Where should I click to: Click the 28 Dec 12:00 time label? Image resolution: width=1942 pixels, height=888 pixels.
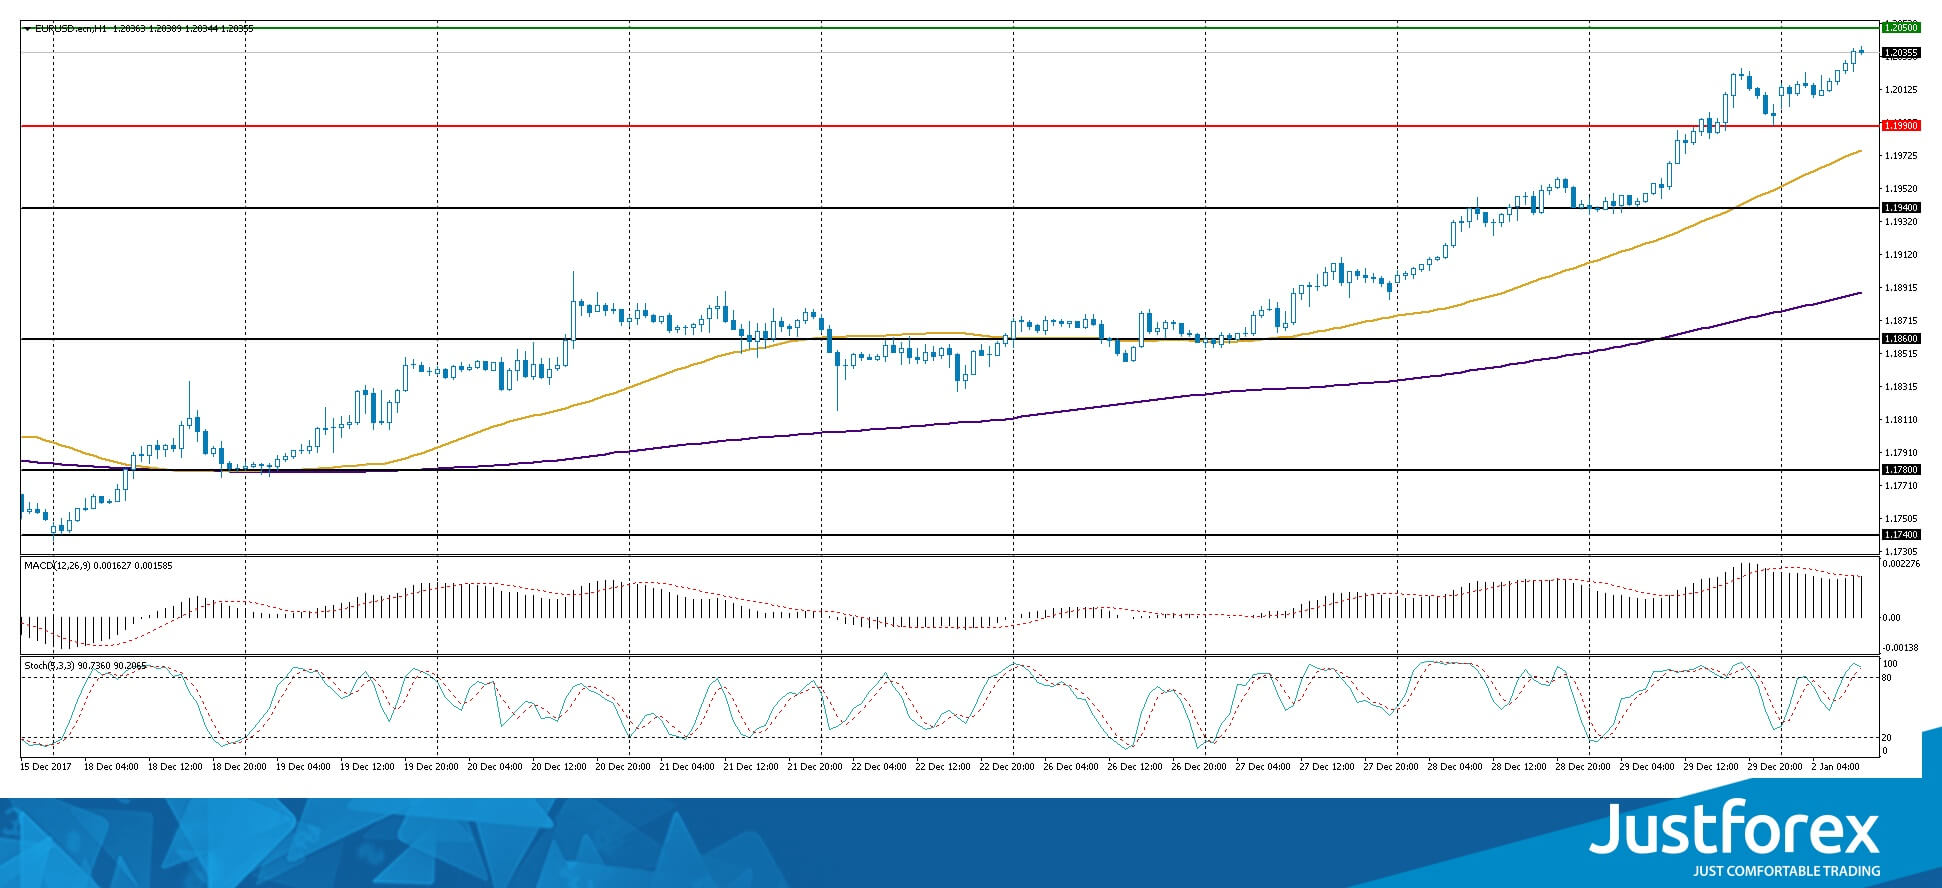(1519, 767)
